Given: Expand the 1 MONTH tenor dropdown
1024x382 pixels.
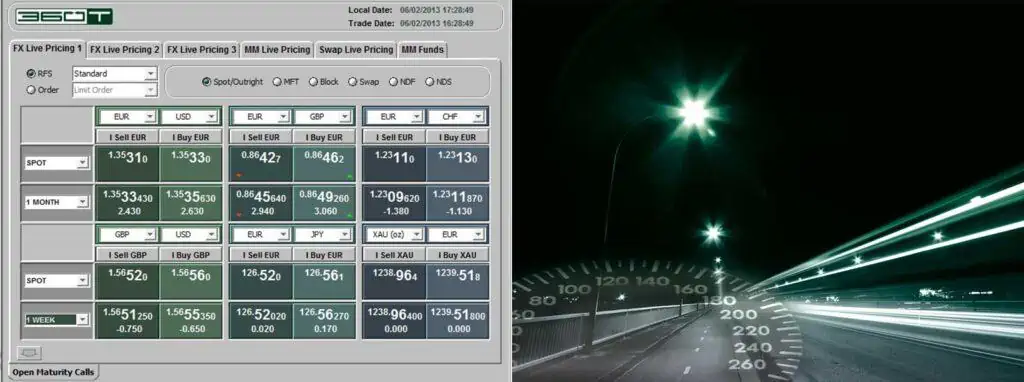Looking at the screenshot, I should click(x=56, y=202).
